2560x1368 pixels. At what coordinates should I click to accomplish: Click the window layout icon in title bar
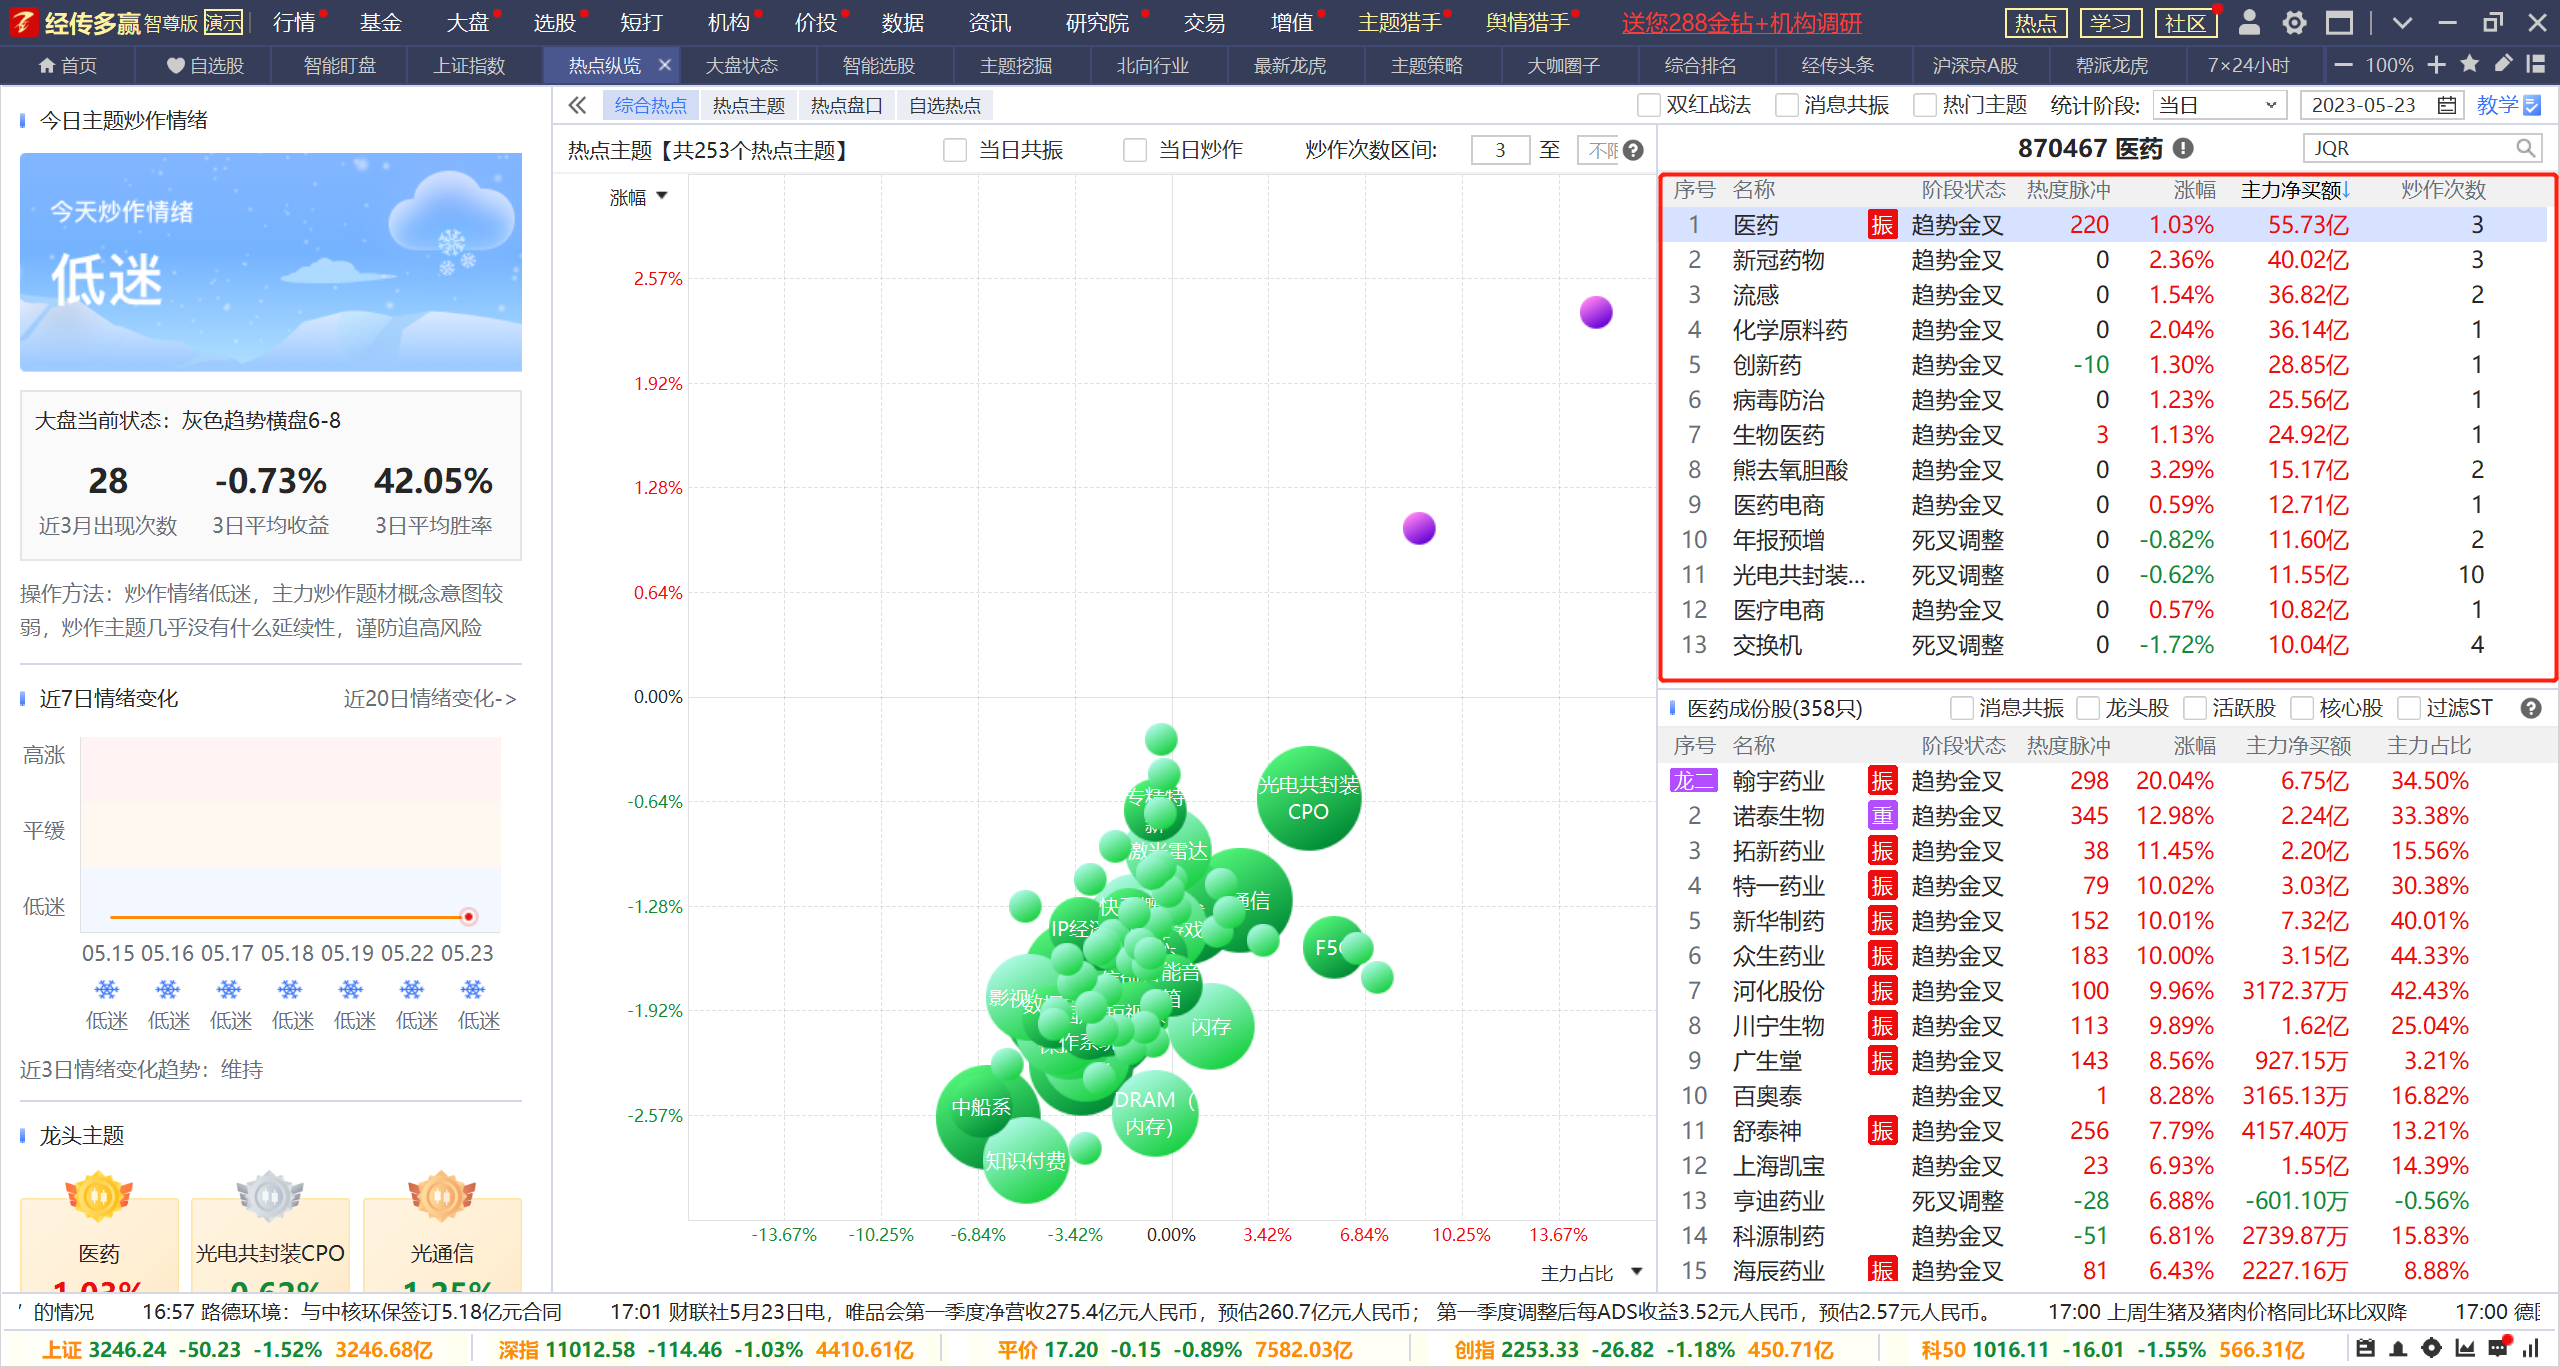click(x=2339, y=22)
